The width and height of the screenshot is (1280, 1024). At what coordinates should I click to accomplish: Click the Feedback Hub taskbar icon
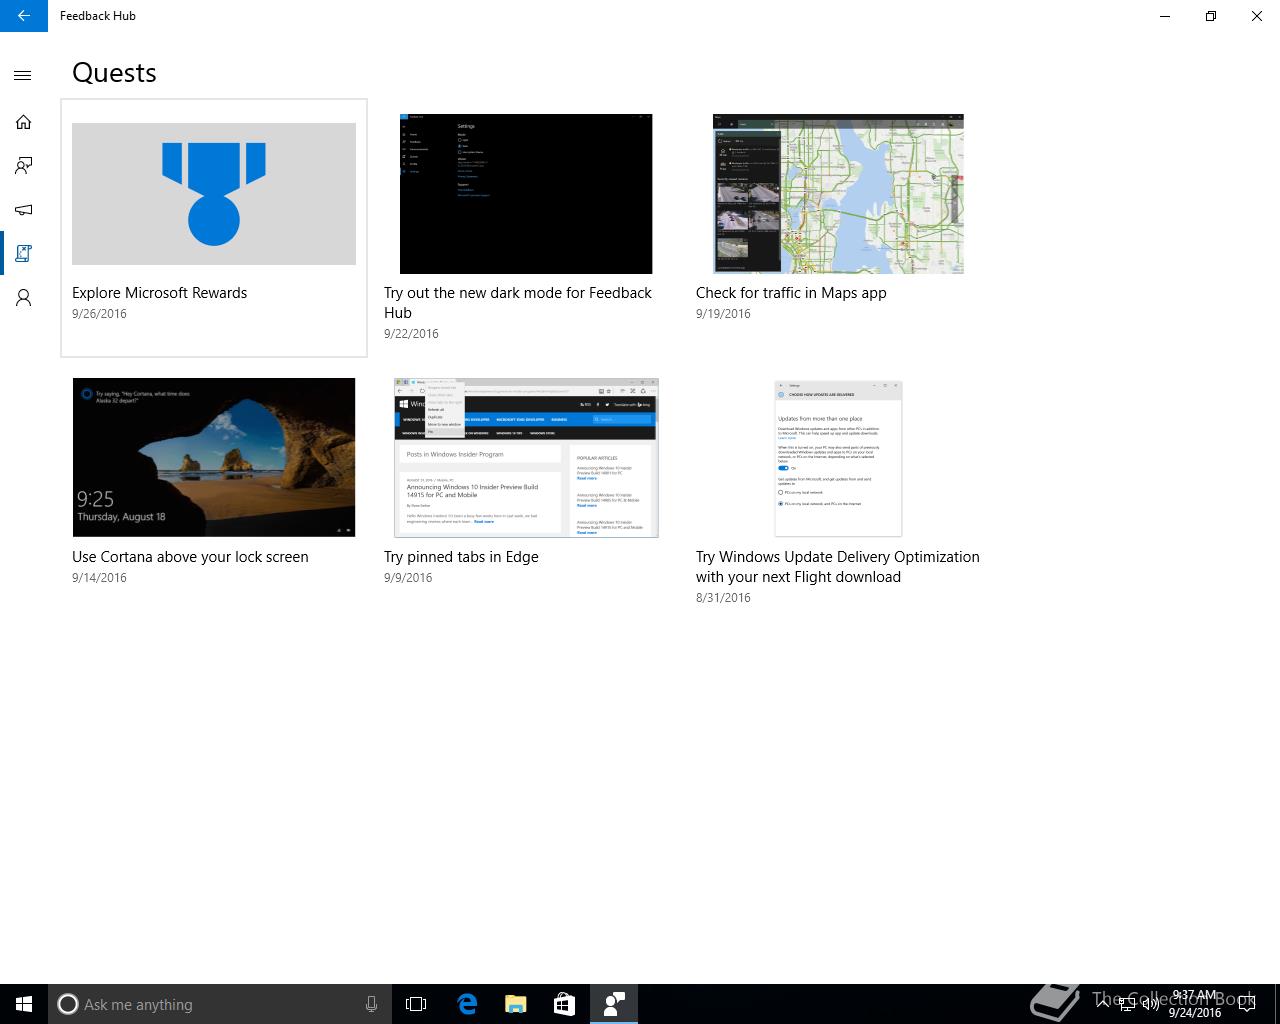(614, 1004)
